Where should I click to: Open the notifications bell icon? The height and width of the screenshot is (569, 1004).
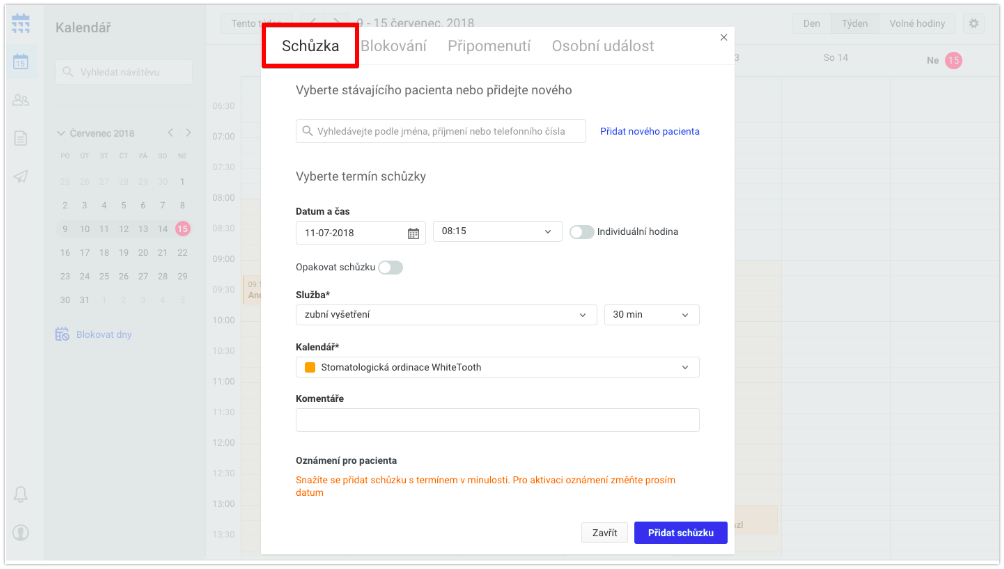pyautogui.click(x=20, y=494)
